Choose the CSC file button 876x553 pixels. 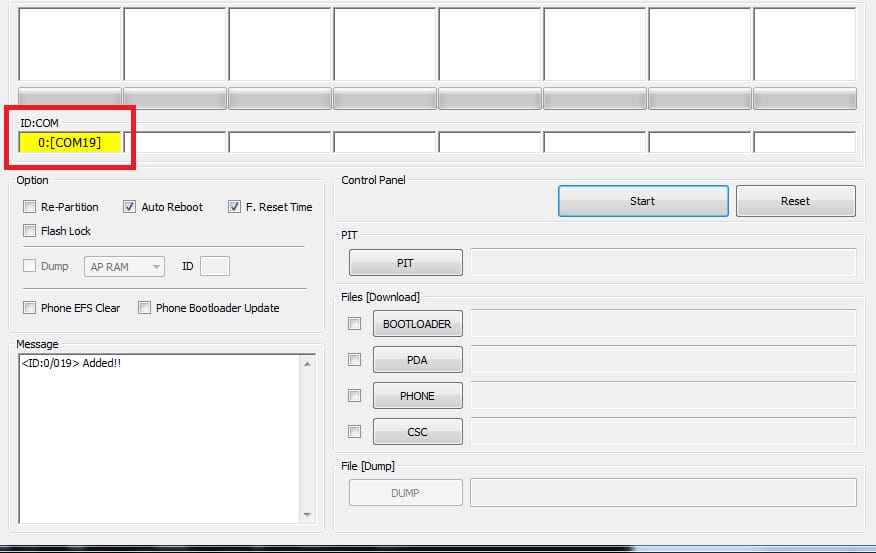tap(417, 432)
